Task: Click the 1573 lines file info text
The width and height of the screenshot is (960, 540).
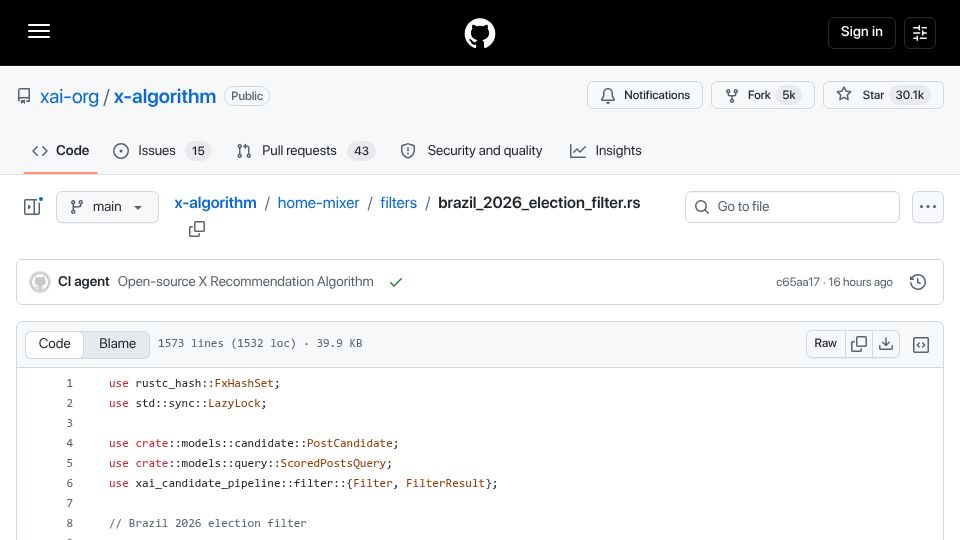Action: click(x=260, y=343)
